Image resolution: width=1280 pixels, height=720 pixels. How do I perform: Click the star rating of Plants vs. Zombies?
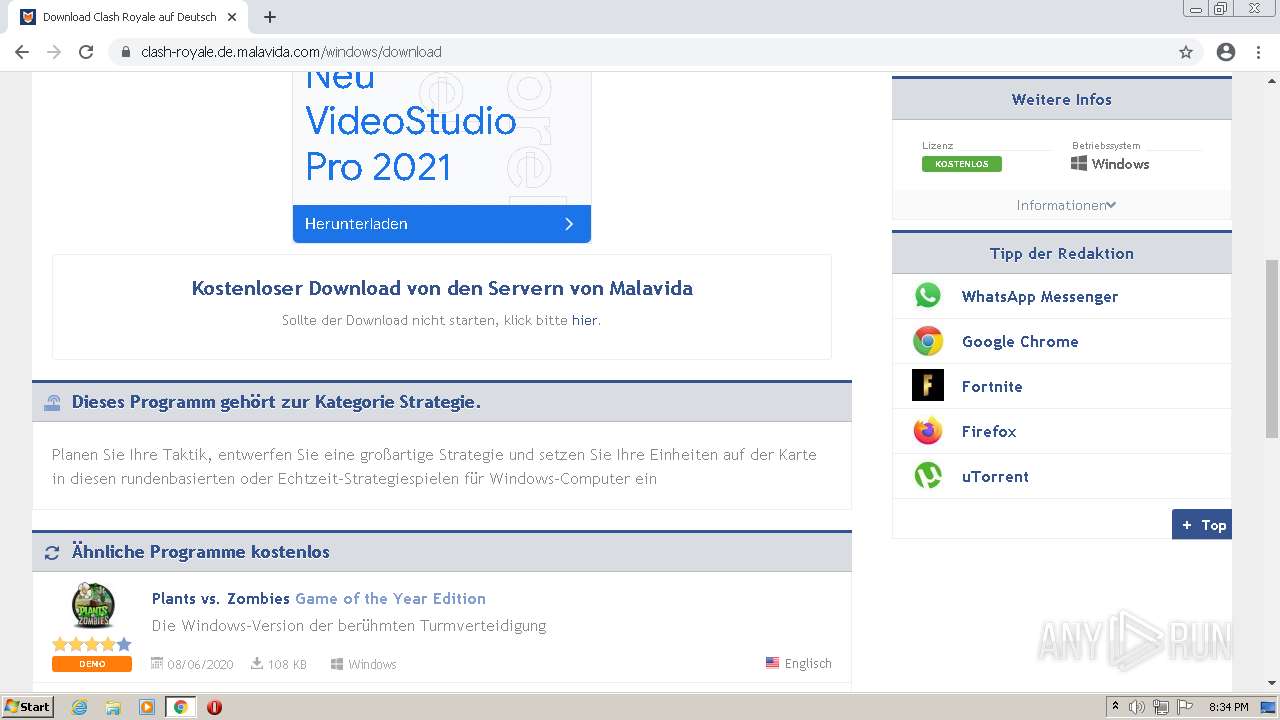pos(92,644)
